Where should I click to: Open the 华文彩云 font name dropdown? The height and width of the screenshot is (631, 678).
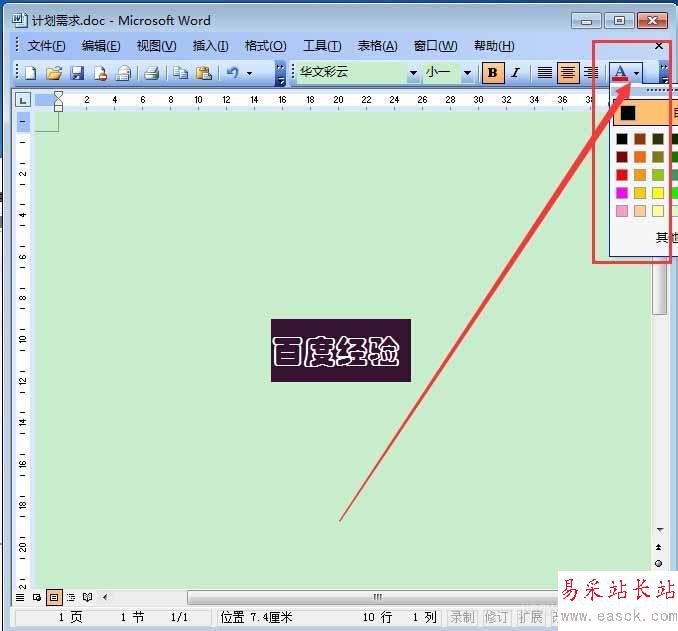413,73
